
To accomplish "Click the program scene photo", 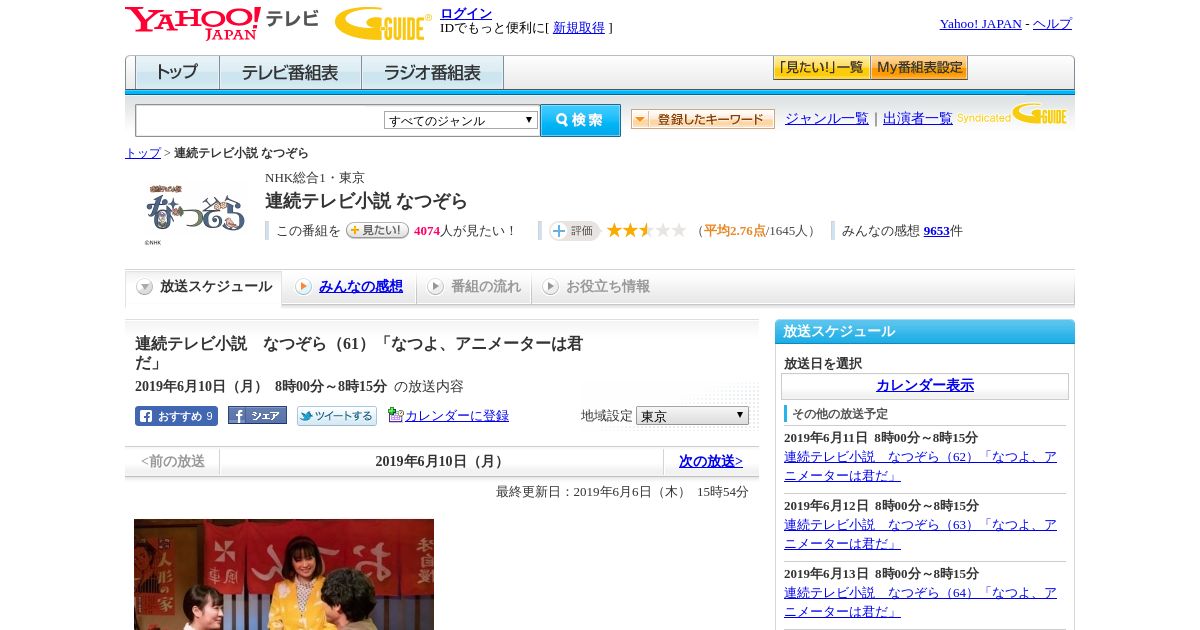I will [x=284, y=574].
